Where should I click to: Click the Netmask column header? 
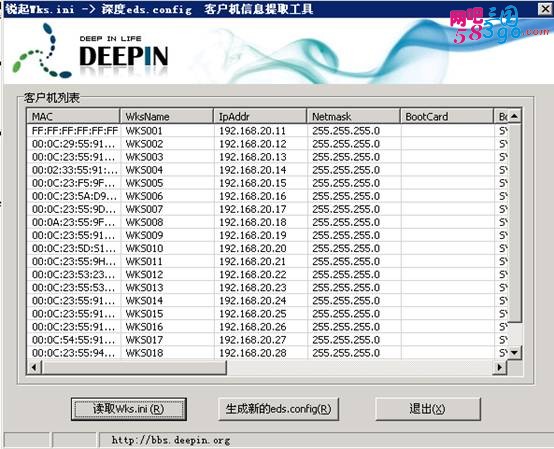click(x=353, y=117)
